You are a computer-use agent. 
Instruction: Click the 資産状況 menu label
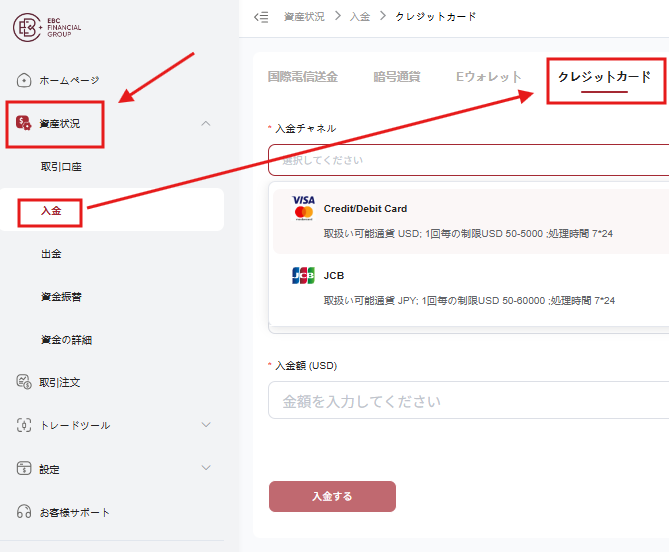60,123
